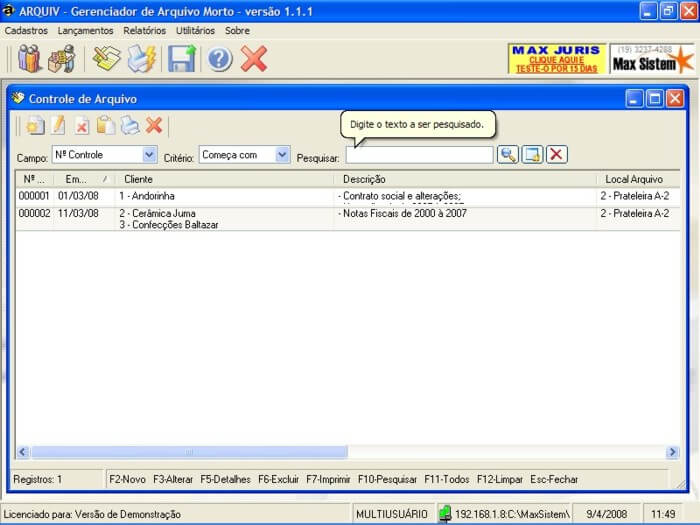The height and width of the screenshot is (525, 700).
Task: Open the Lançamentos menu
Action: [85, 31]
